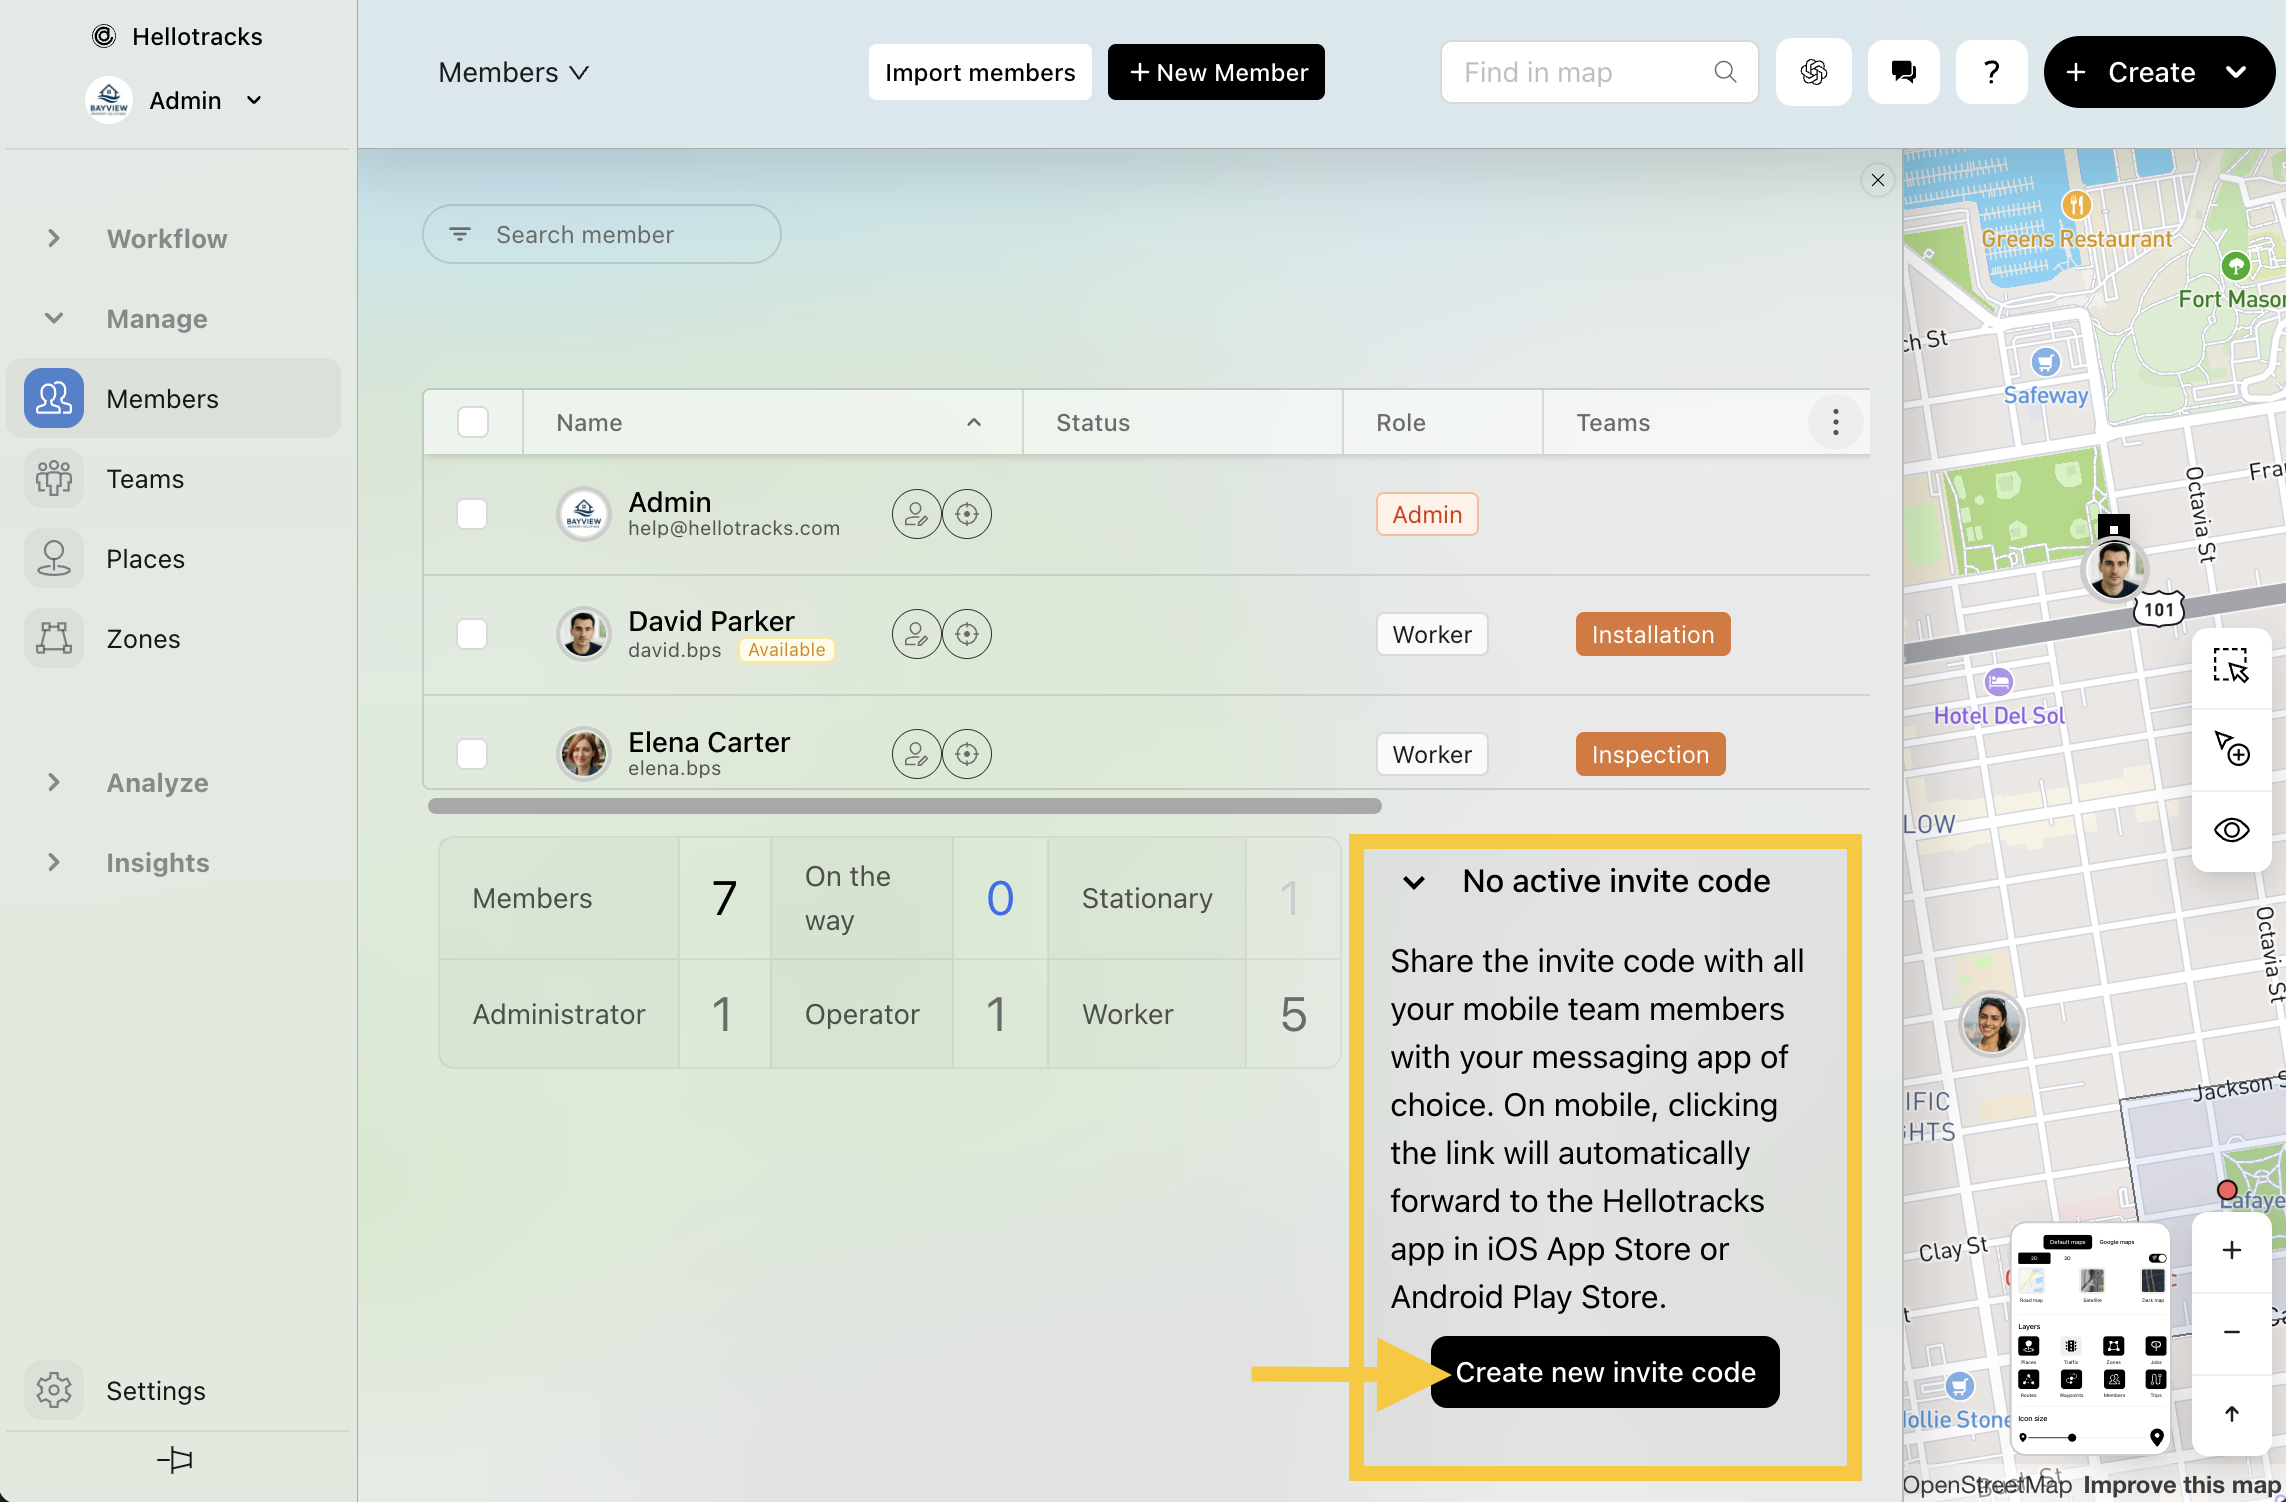Activate the map area selection tool

click(x=2231, y=666)
